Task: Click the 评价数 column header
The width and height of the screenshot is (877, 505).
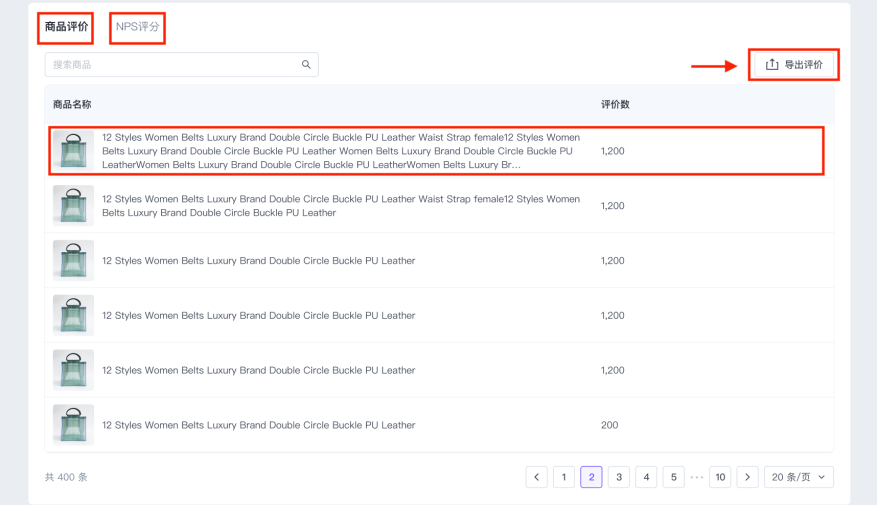Action: click(615, 105)
